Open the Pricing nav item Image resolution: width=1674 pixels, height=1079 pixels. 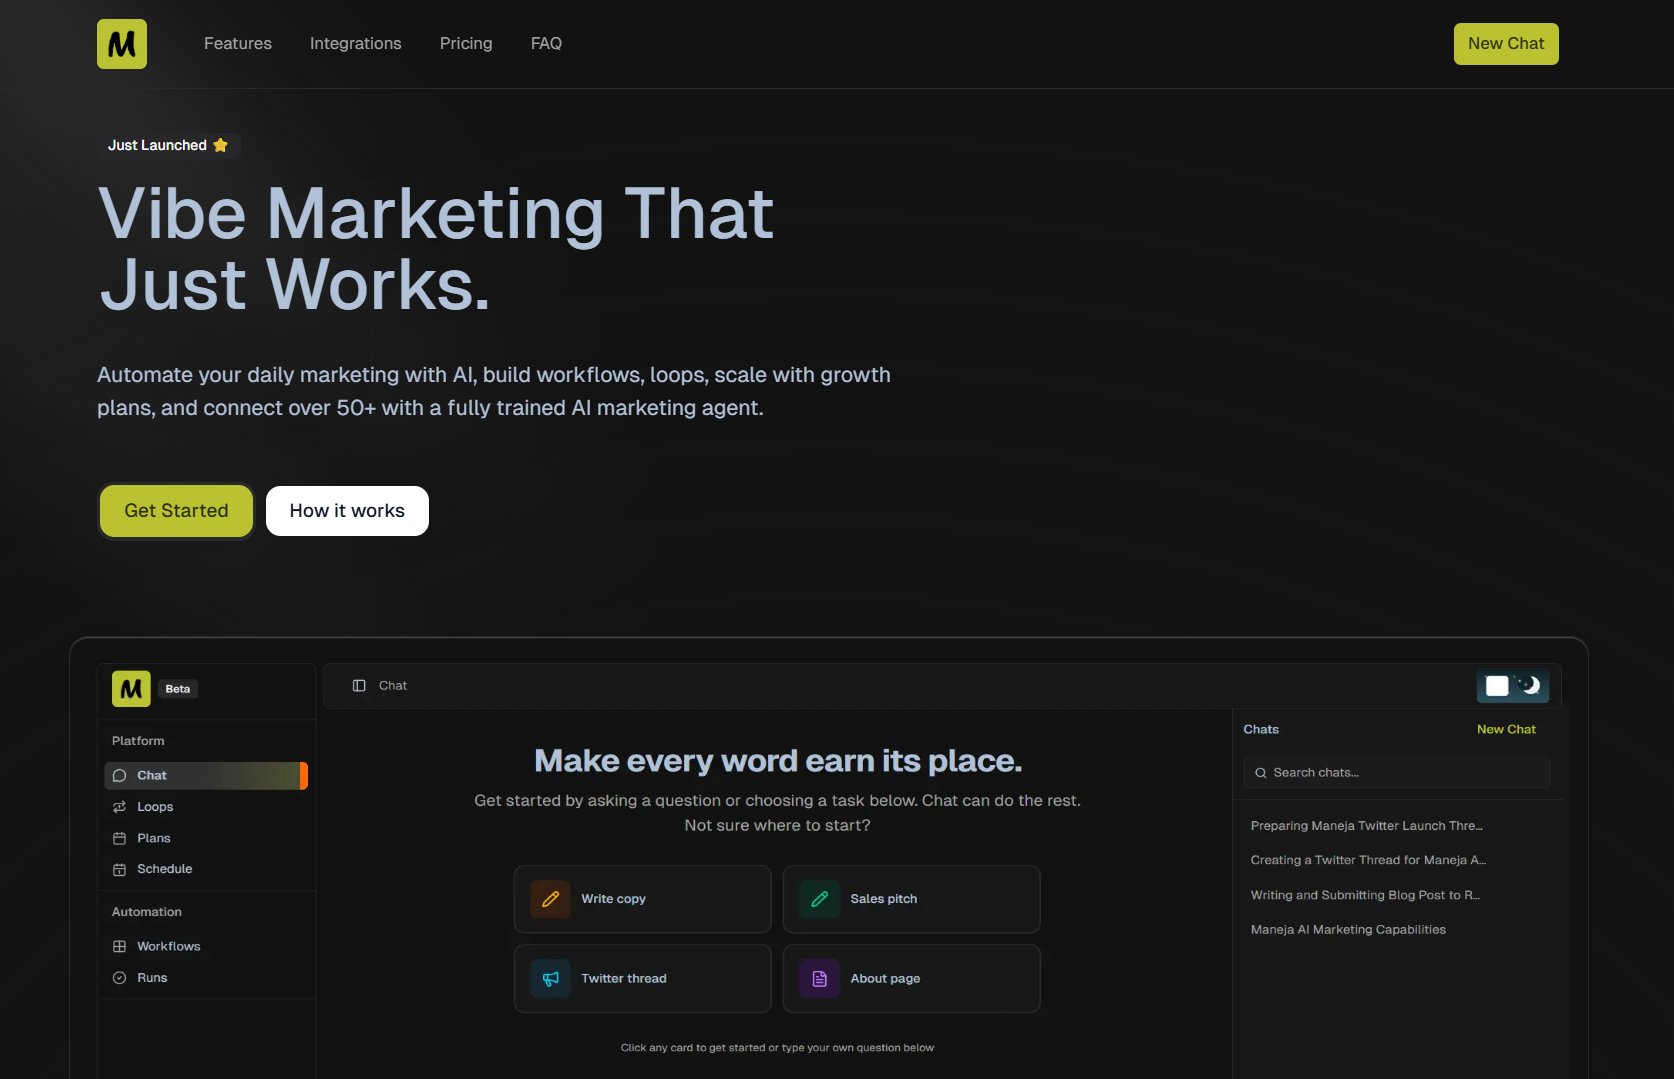pyautogui.click(x=465, y=43)
